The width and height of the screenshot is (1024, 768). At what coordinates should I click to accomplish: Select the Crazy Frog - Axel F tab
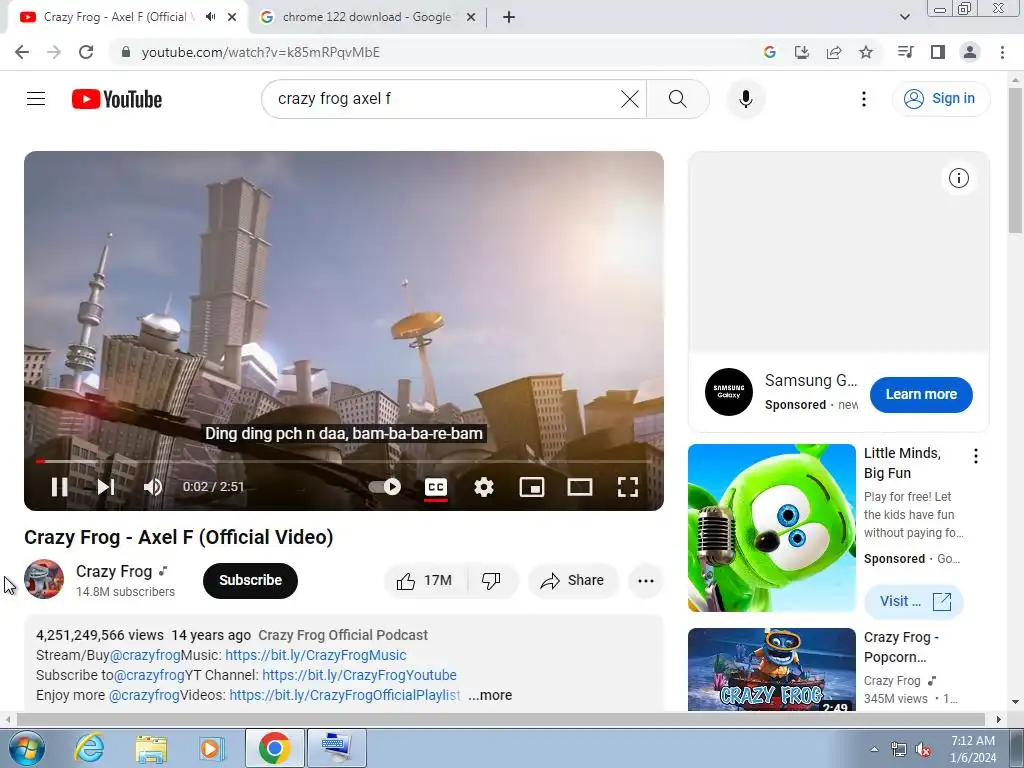118,17
